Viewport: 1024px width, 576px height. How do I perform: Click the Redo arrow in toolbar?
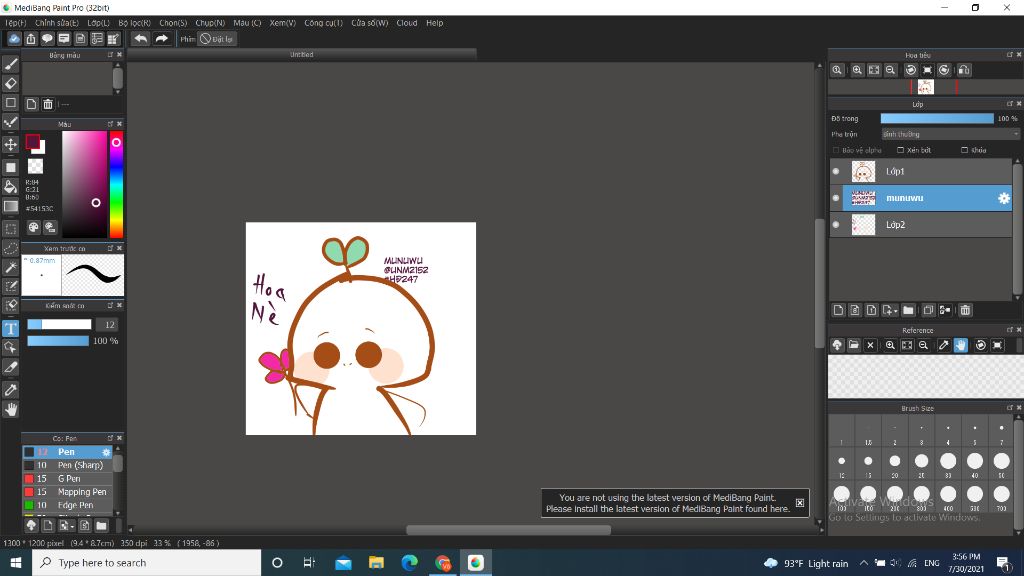(161, 39)
